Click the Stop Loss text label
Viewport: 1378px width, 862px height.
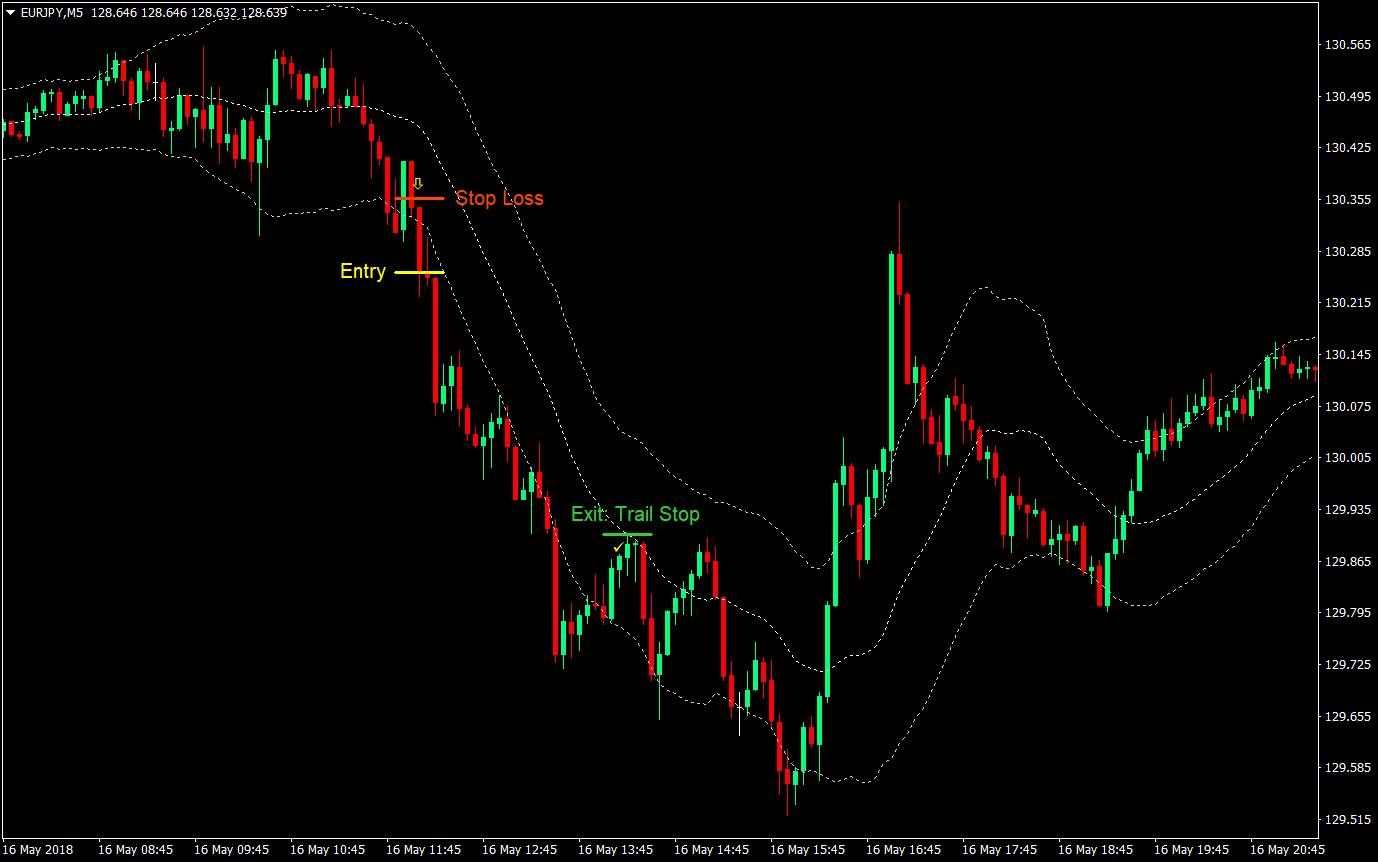click(499, 199)
